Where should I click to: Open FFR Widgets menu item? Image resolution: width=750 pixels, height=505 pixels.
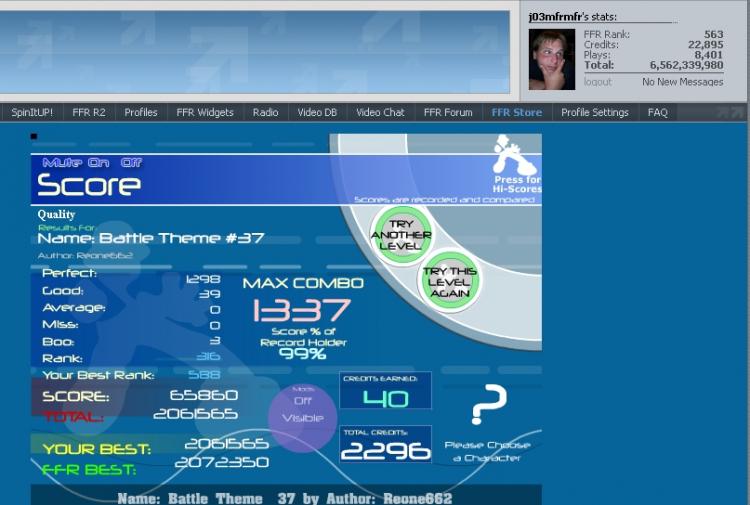pos(205,112)
